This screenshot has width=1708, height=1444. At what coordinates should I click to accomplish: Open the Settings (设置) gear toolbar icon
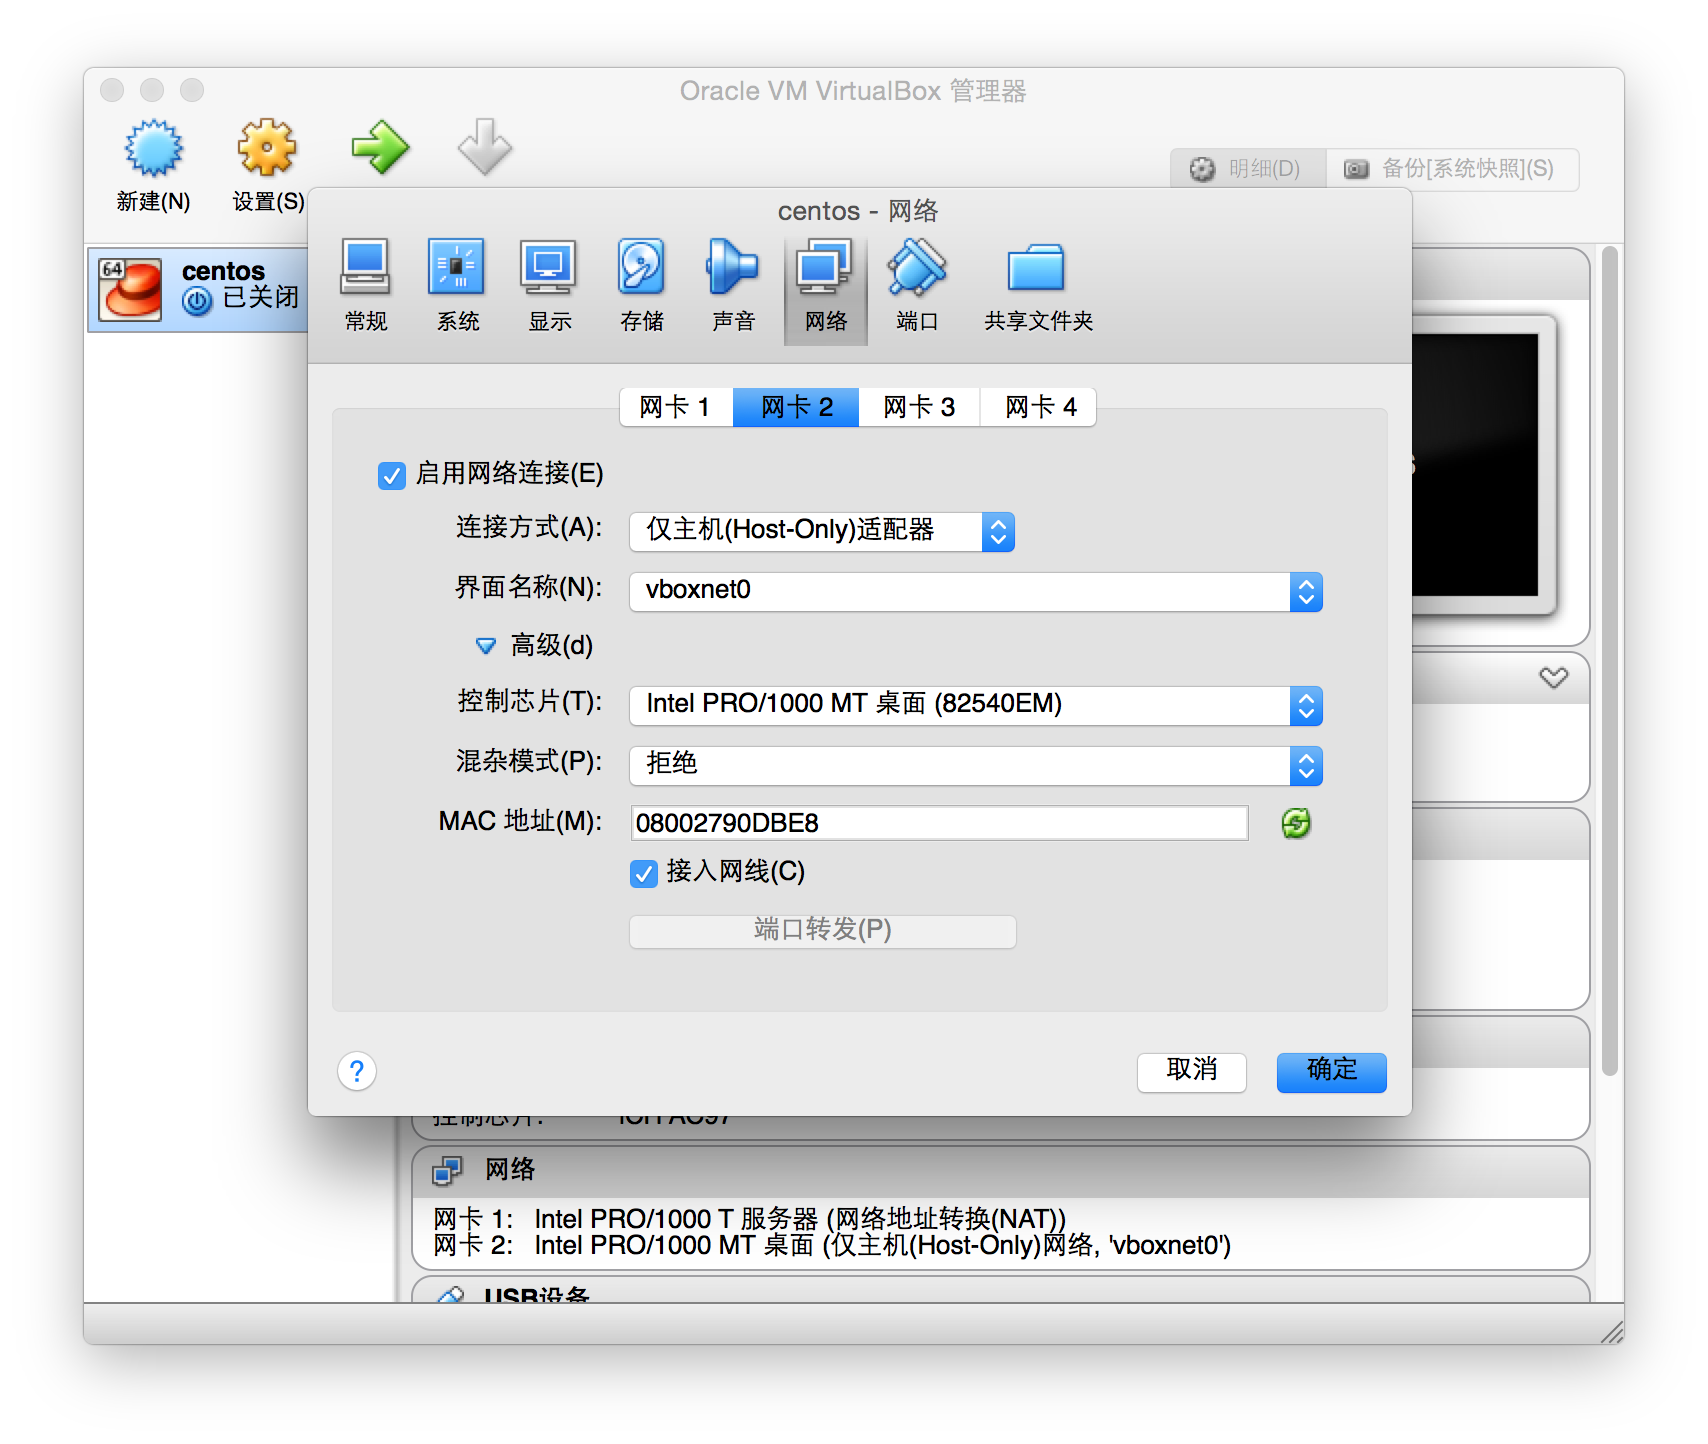coord(267,148)
